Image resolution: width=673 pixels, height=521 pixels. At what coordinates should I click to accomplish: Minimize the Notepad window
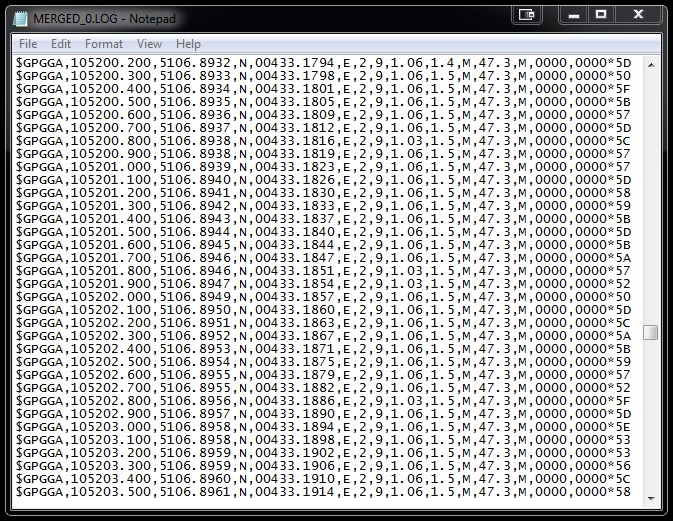point(574,15)
